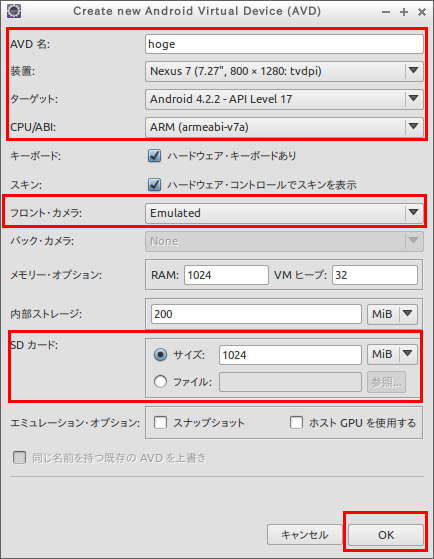Screen dimensions: 434x559
Task: Click the OK button
Action: [386, 535]
